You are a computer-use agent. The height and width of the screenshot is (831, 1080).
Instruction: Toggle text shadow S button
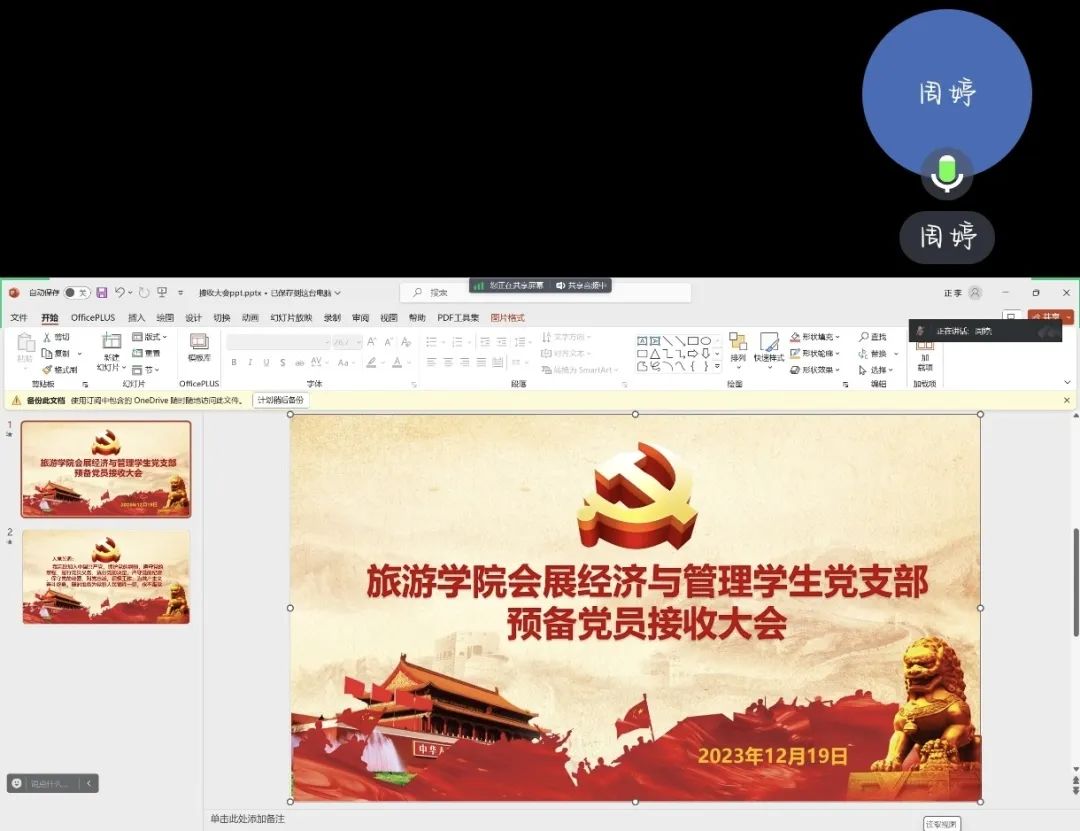click(x=283, y=362)
